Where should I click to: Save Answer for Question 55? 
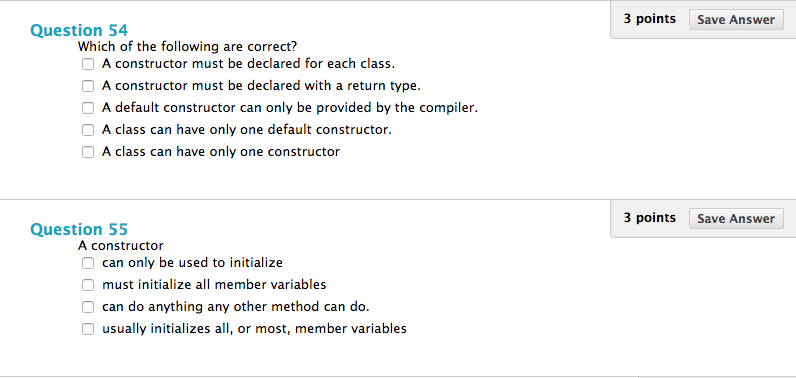736,219
